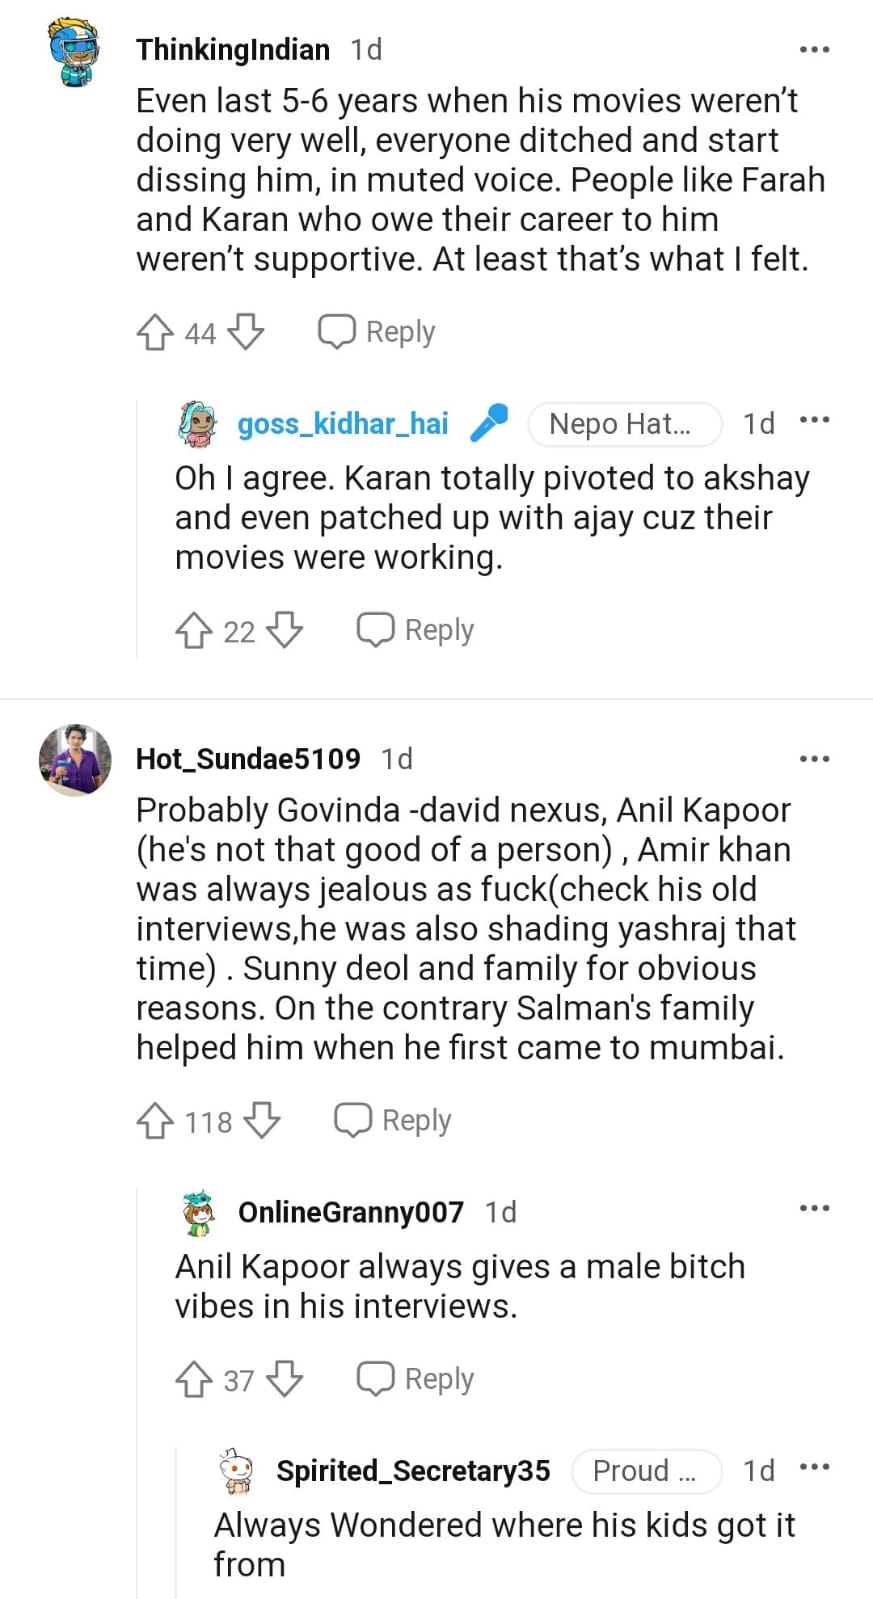Open three-dot menu on goss_kidhar_hai's reply
This screenshot has width=873, height=1599.
click(814, 421)
